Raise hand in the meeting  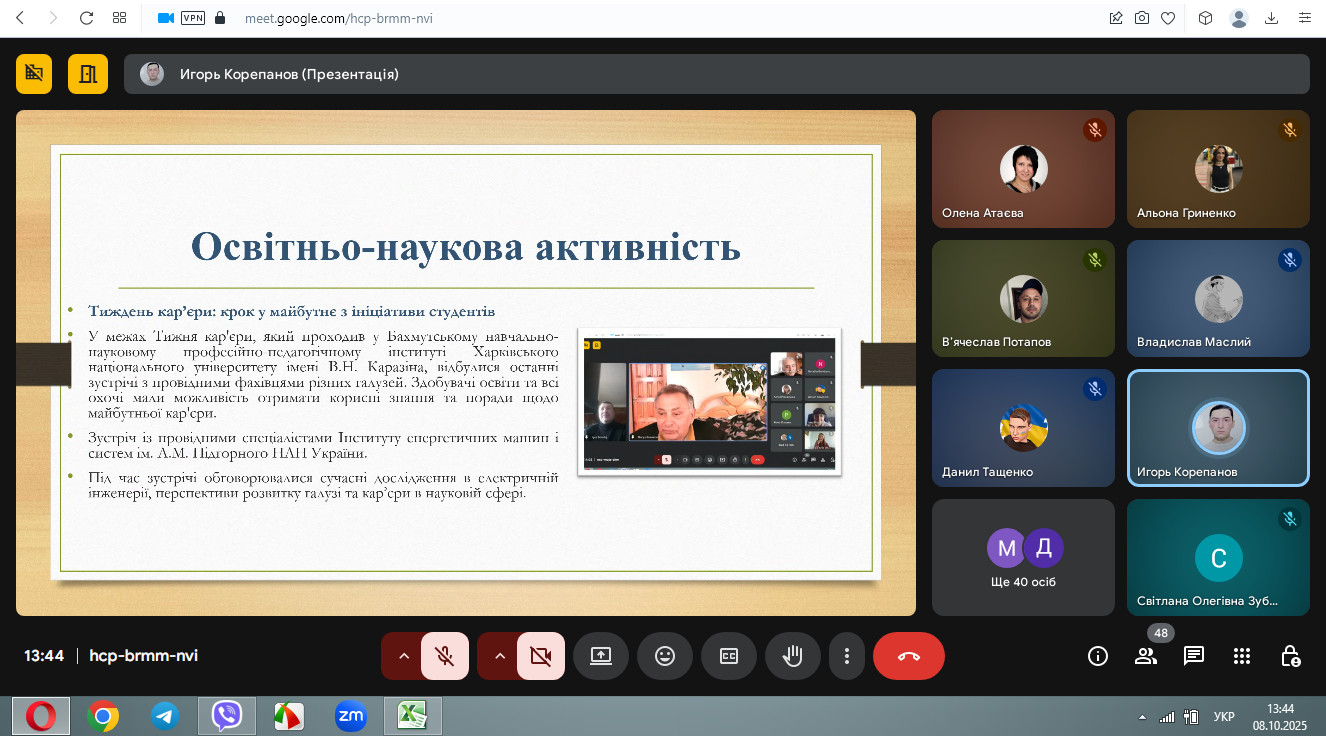[x=793, y=656]
